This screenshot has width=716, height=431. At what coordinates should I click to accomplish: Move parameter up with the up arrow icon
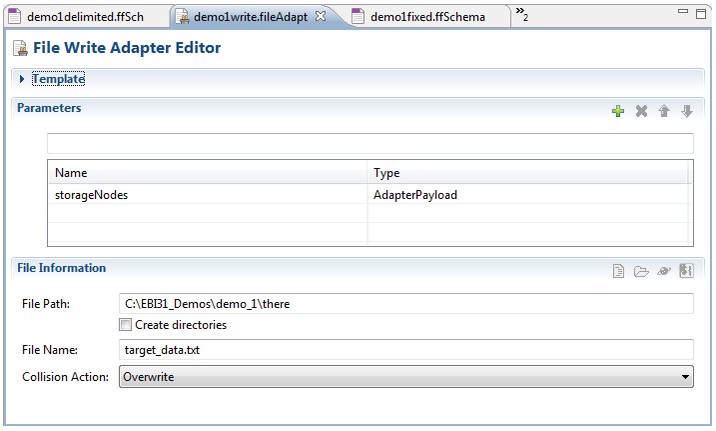coord(664,111)
